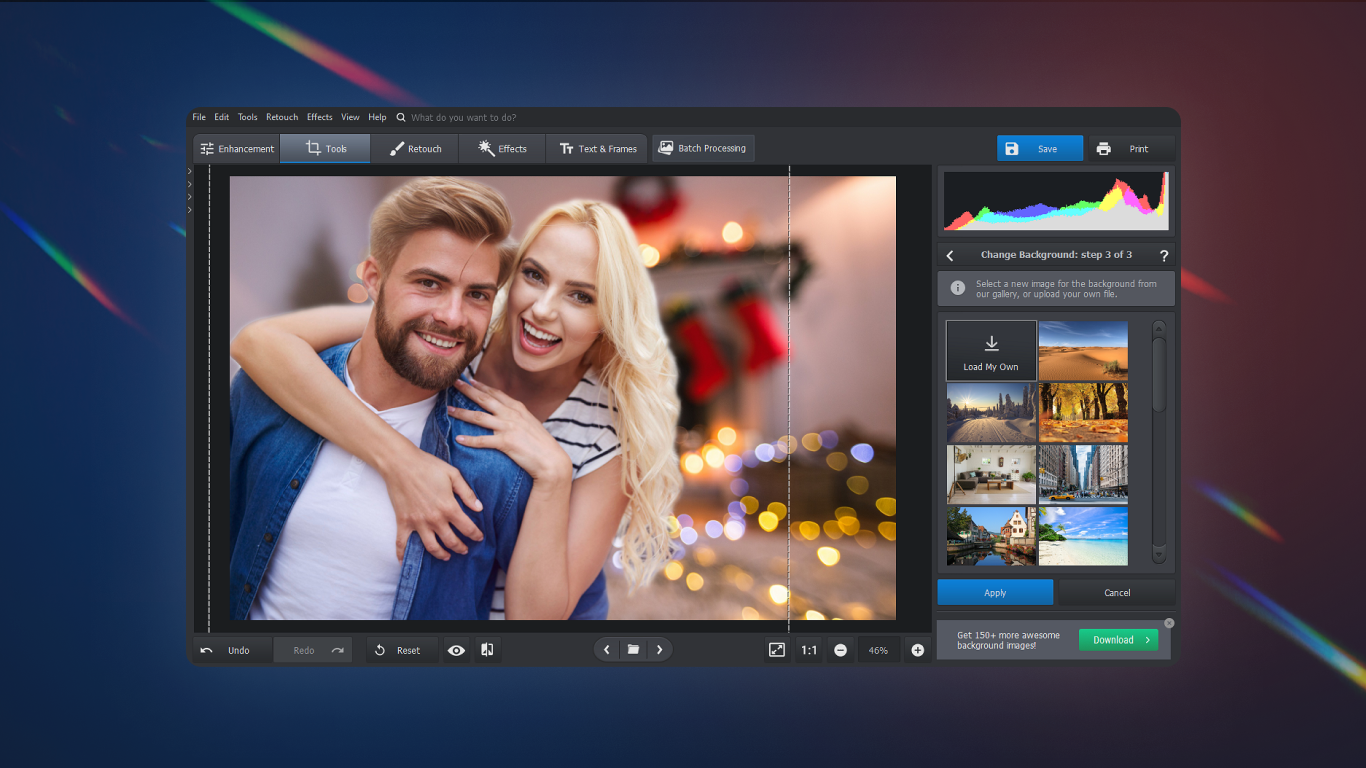This screenshot has width=1366, height=768.
Task: Click the help question mark icon
Action: (x=1163, y=256)
